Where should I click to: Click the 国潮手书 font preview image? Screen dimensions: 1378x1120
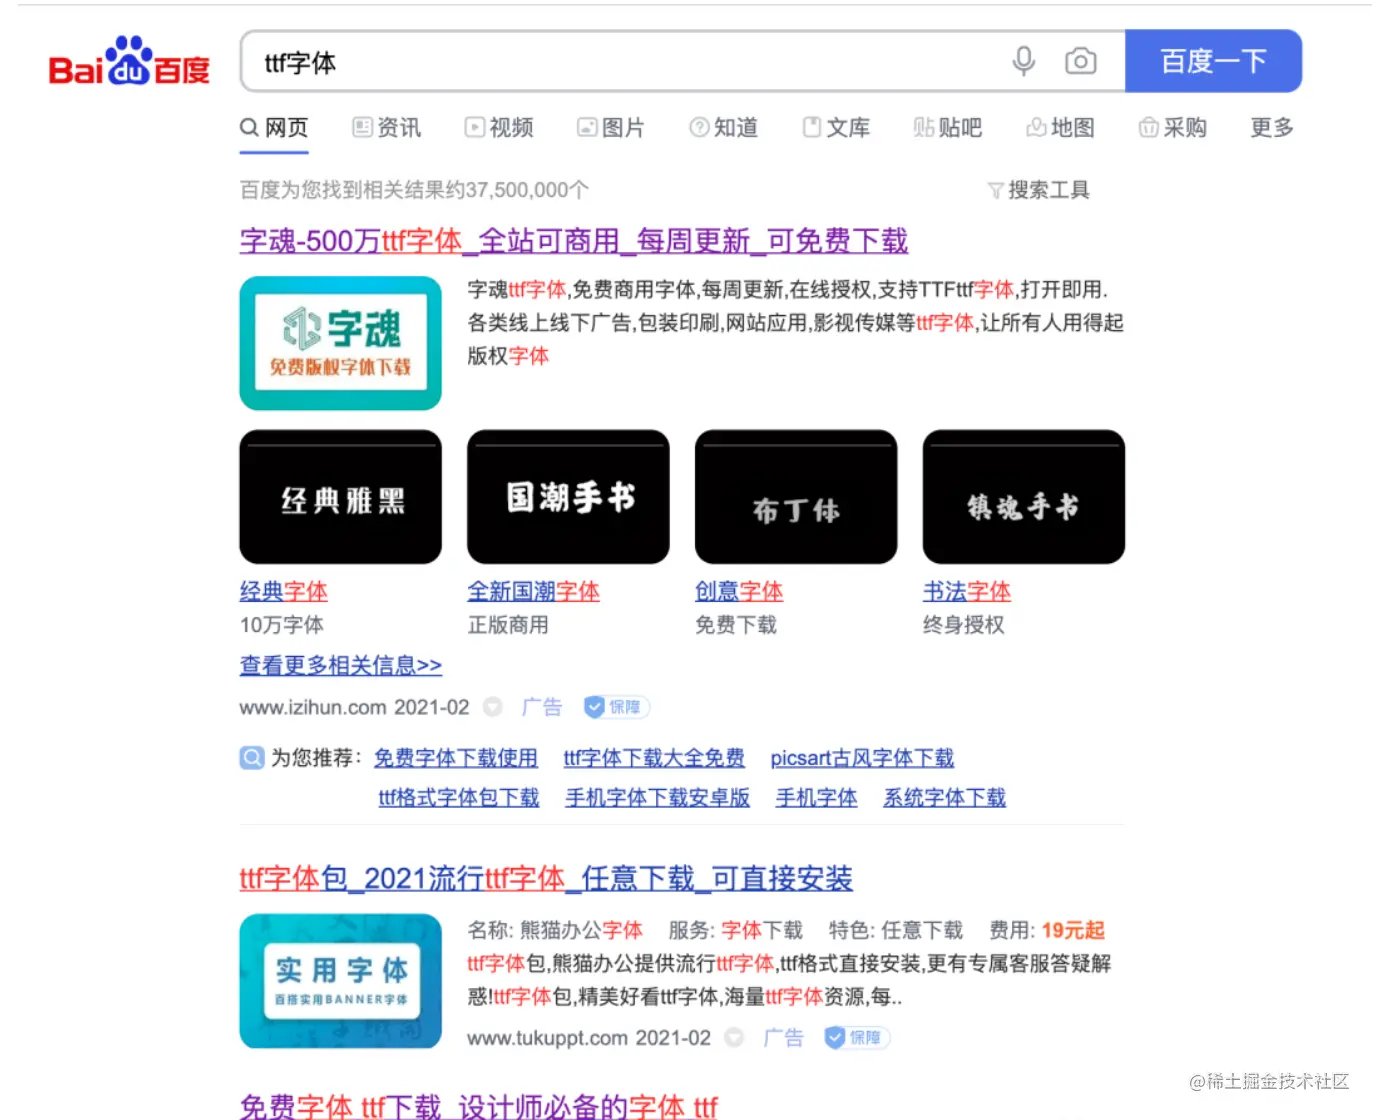[569, 497]
